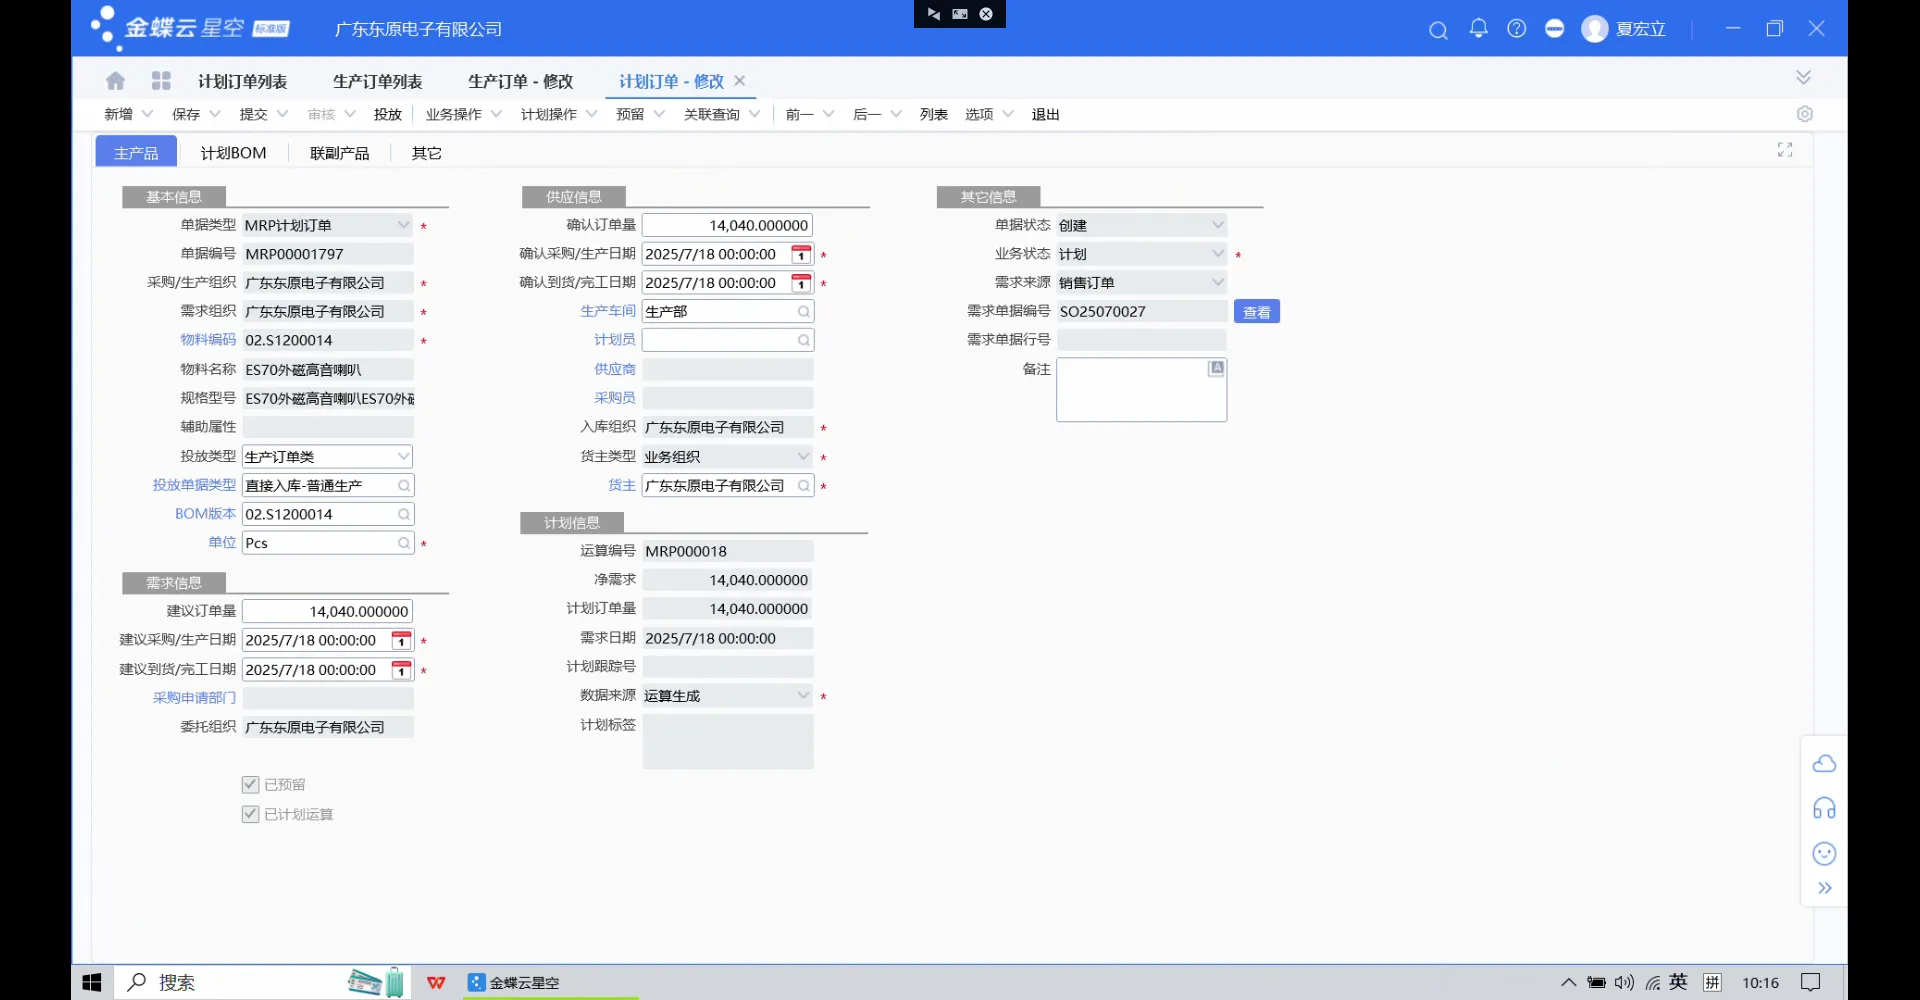
Task: Toggle the 已预留 checkbox
Action: pyautogui.click(x=251, y=785)
